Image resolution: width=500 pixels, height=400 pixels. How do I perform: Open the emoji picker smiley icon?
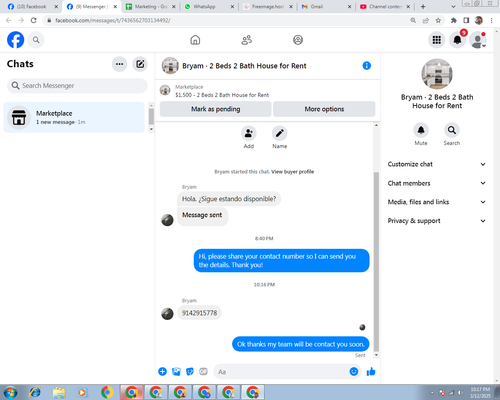tap(354, 371)
